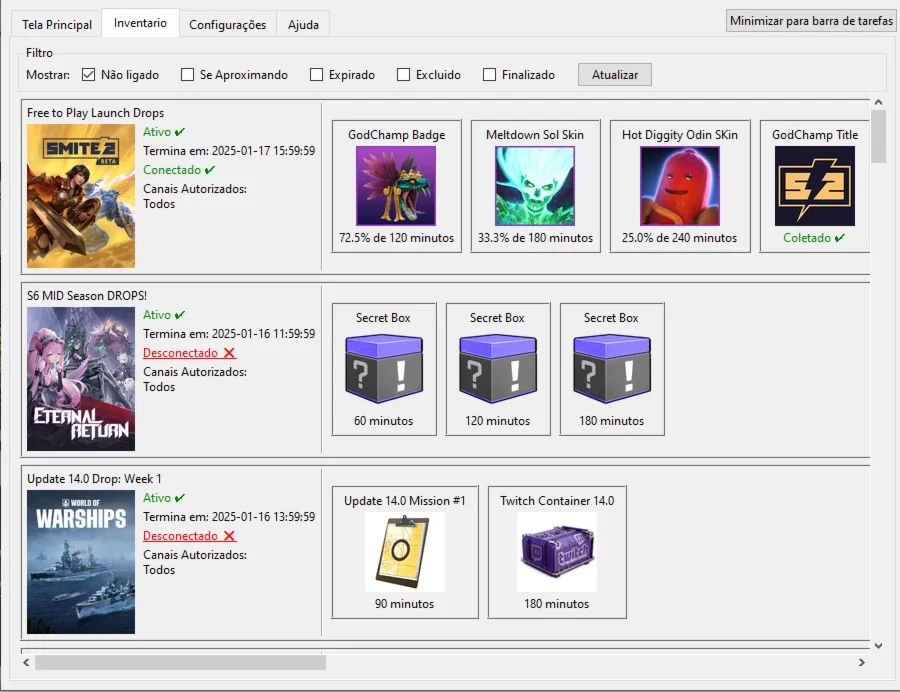Open the World of Warships cover thumbnail

point(81,562)
